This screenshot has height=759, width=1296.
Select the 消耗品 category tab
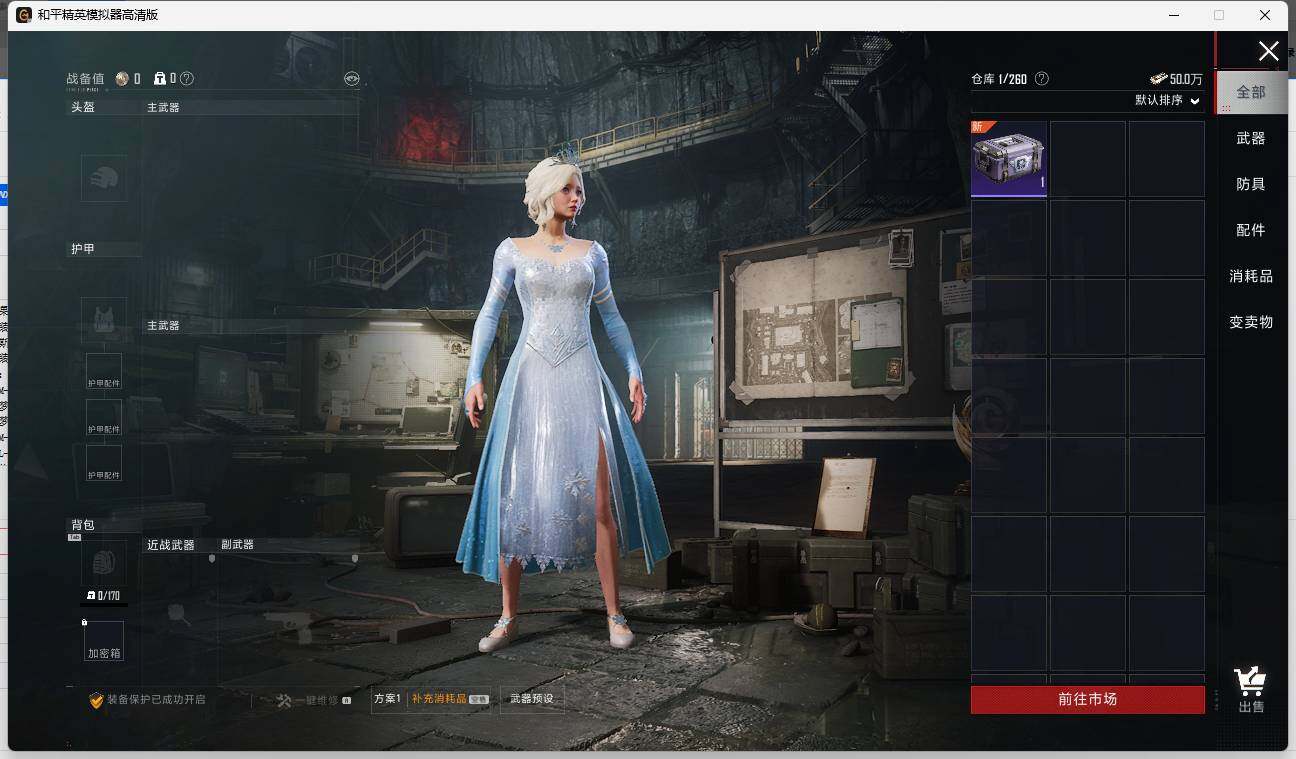click(1251, 276)
